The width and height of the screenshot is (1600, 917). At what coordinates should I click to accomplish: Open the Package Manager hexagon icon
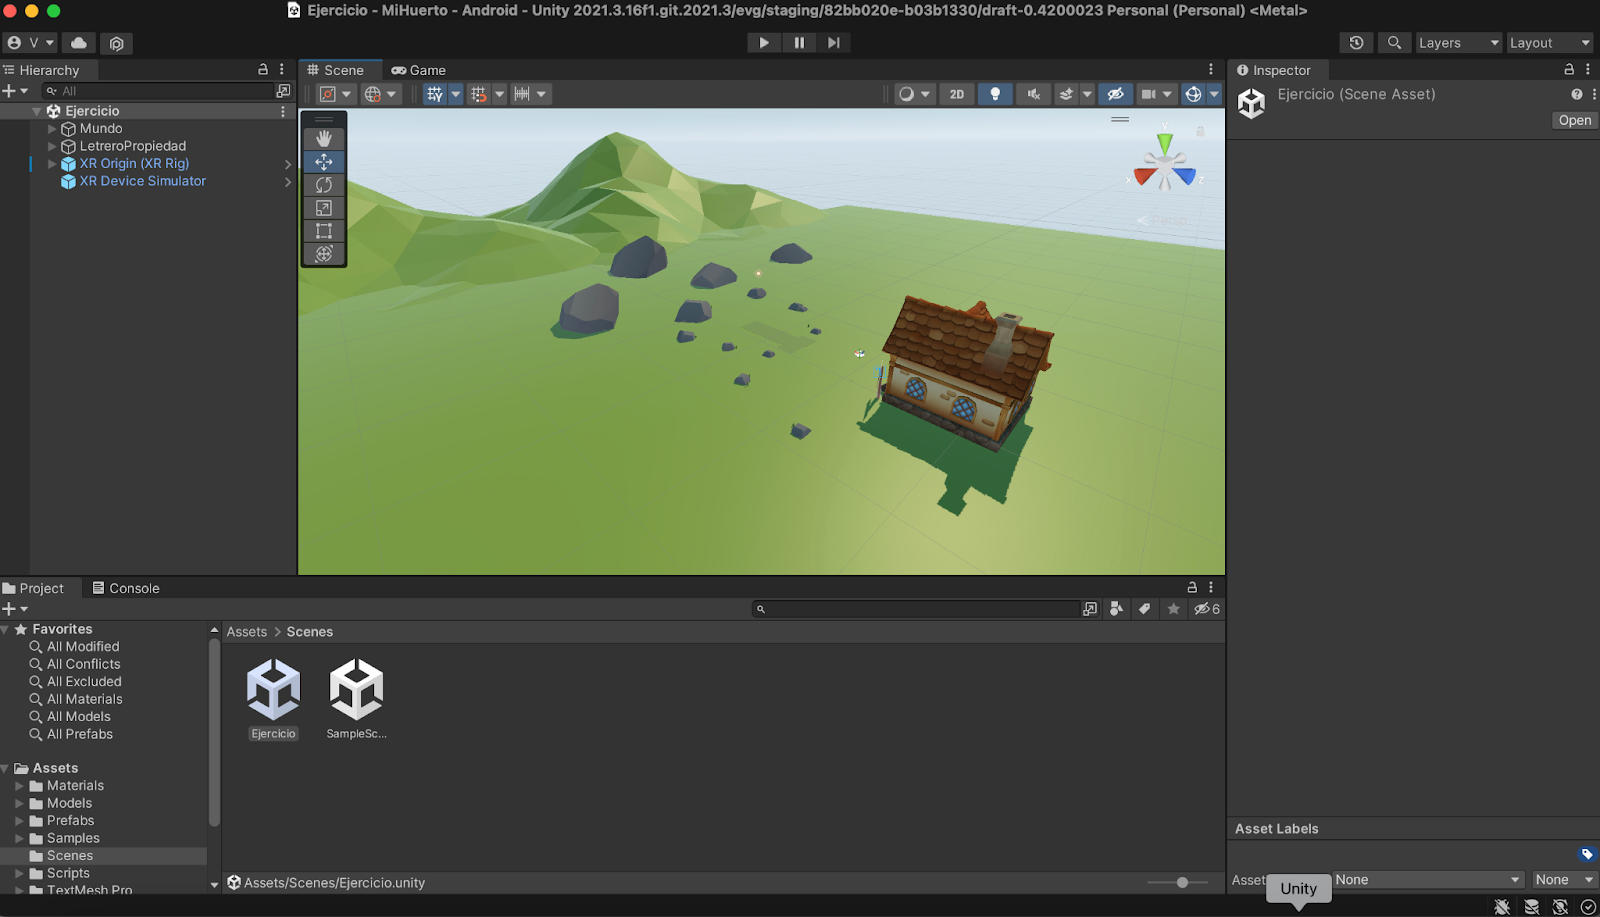coord(117,43)
